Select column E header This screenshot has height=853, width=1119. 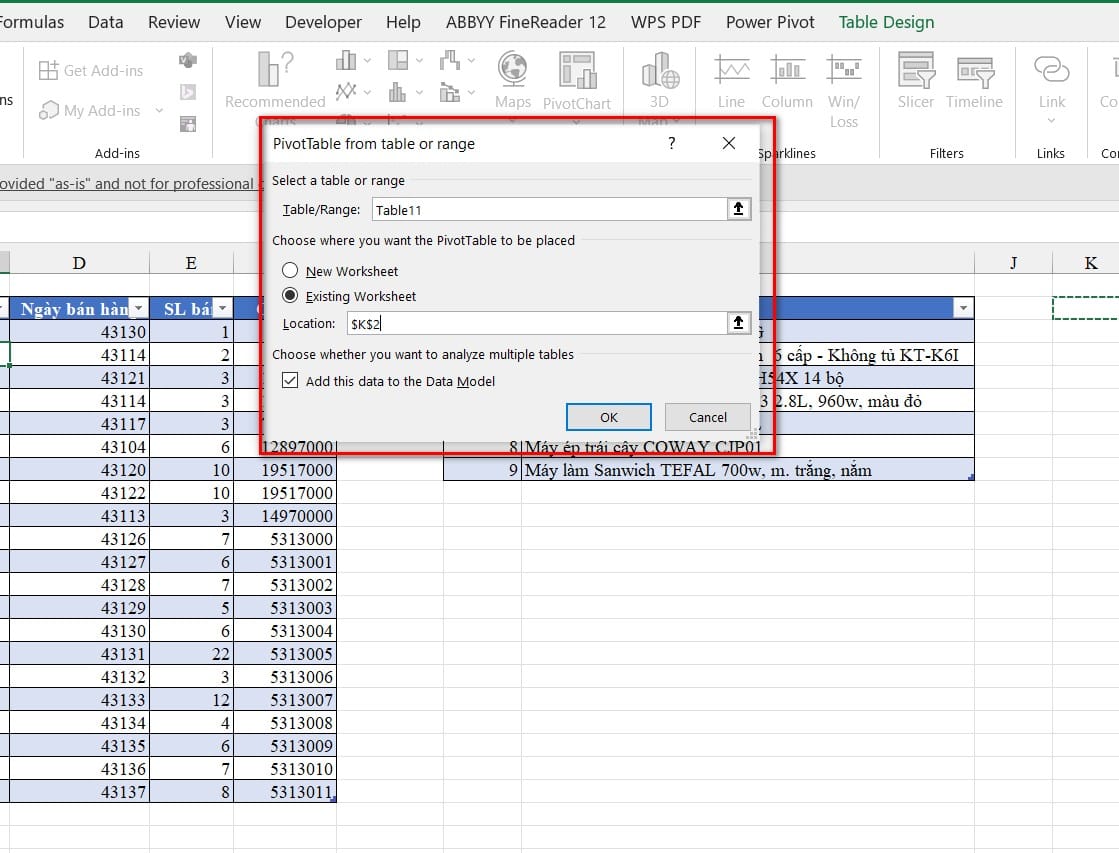pos(191,263)
